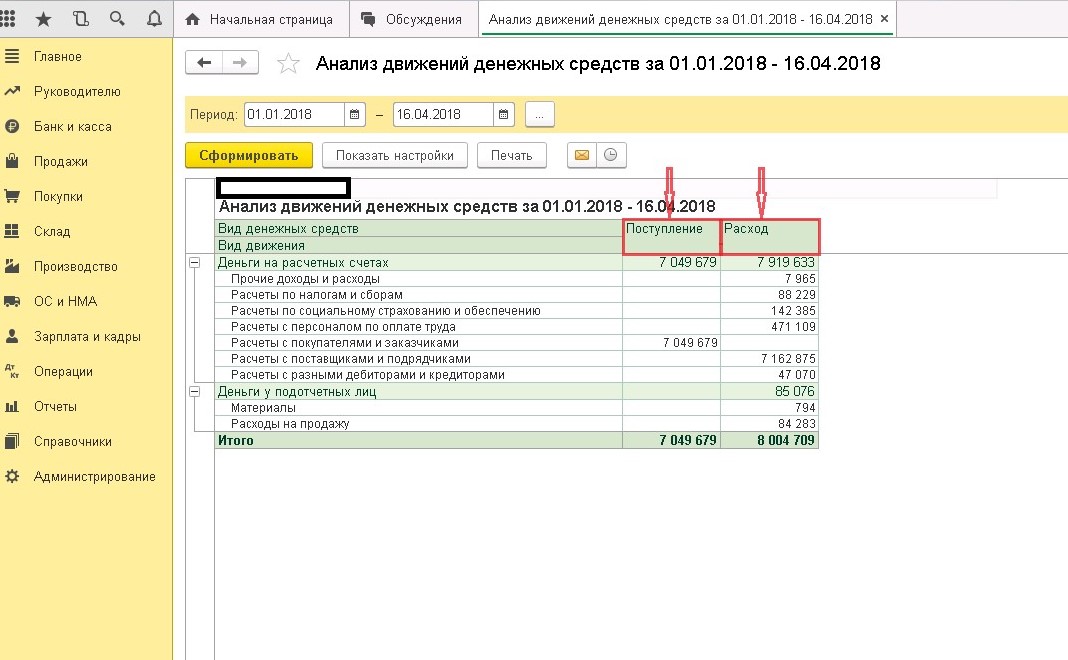1068x660 pixels.
Task: Click the Руководителю chart icon
Action: pyautogui.click(x=12, y=91)
